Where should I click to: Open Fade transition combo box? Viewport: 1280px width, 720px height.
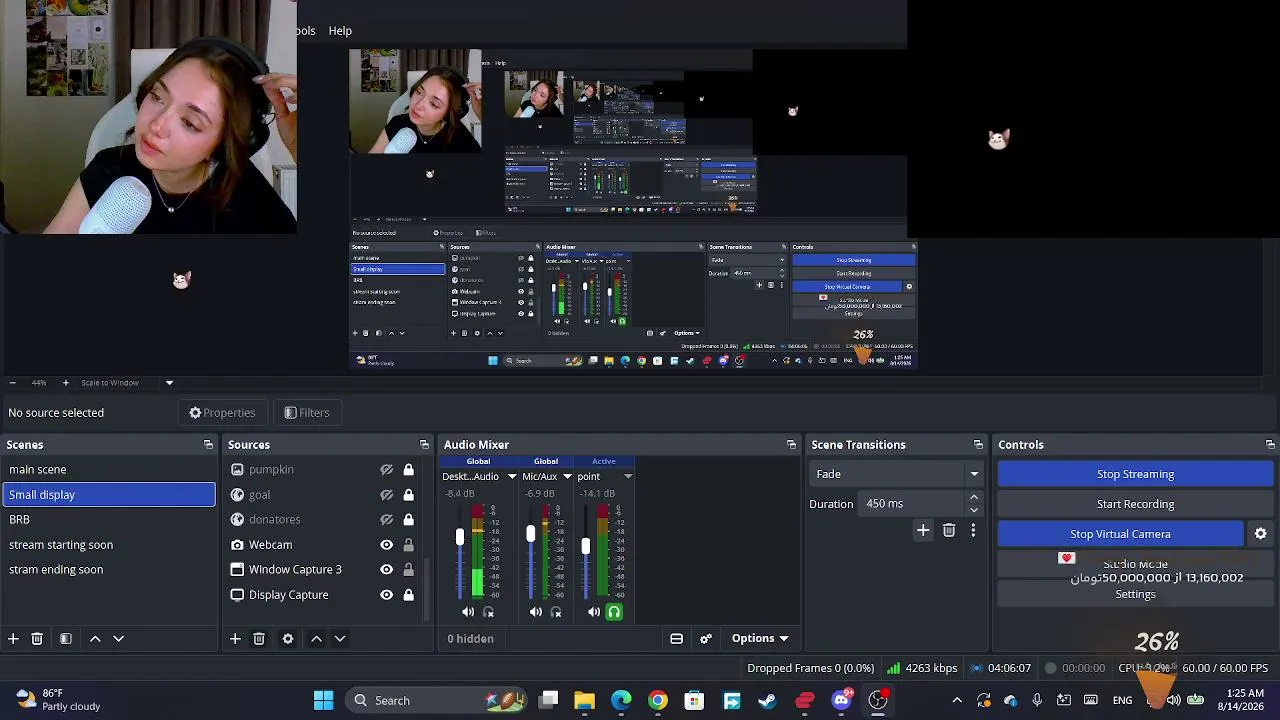[x=896, y=474]
